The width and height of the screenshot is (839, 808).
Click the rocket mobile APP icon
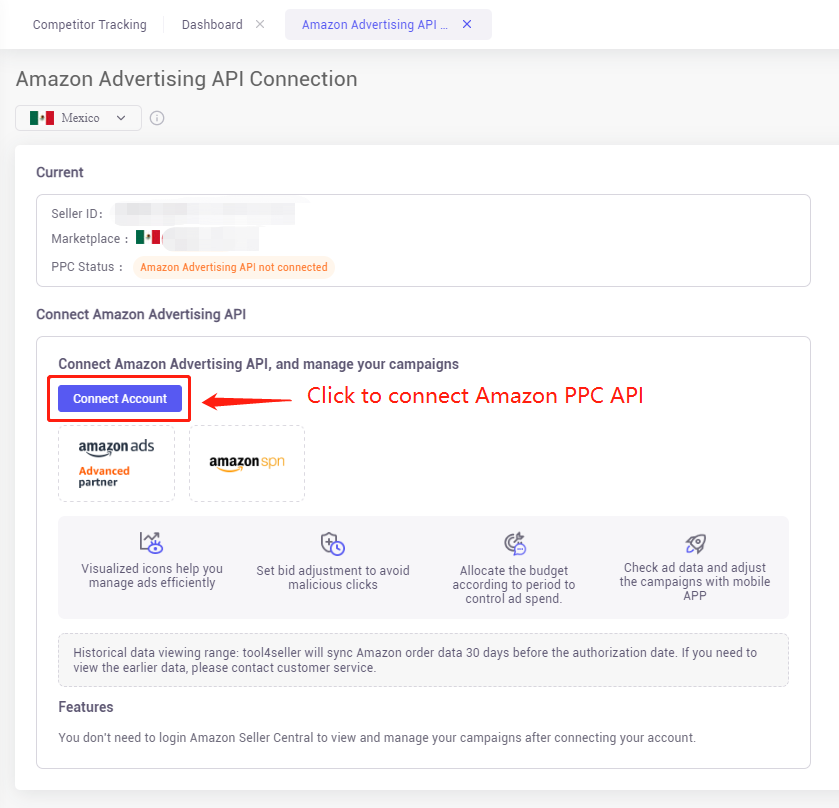coord(696,544)
